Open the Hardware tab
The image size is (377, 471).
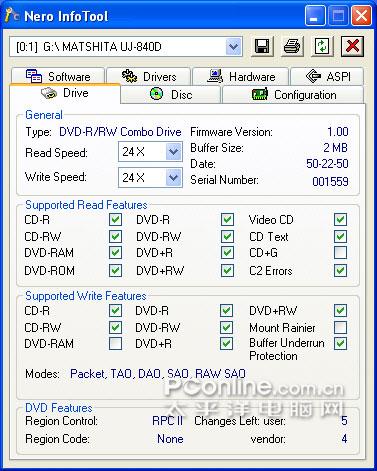(241, 76)
